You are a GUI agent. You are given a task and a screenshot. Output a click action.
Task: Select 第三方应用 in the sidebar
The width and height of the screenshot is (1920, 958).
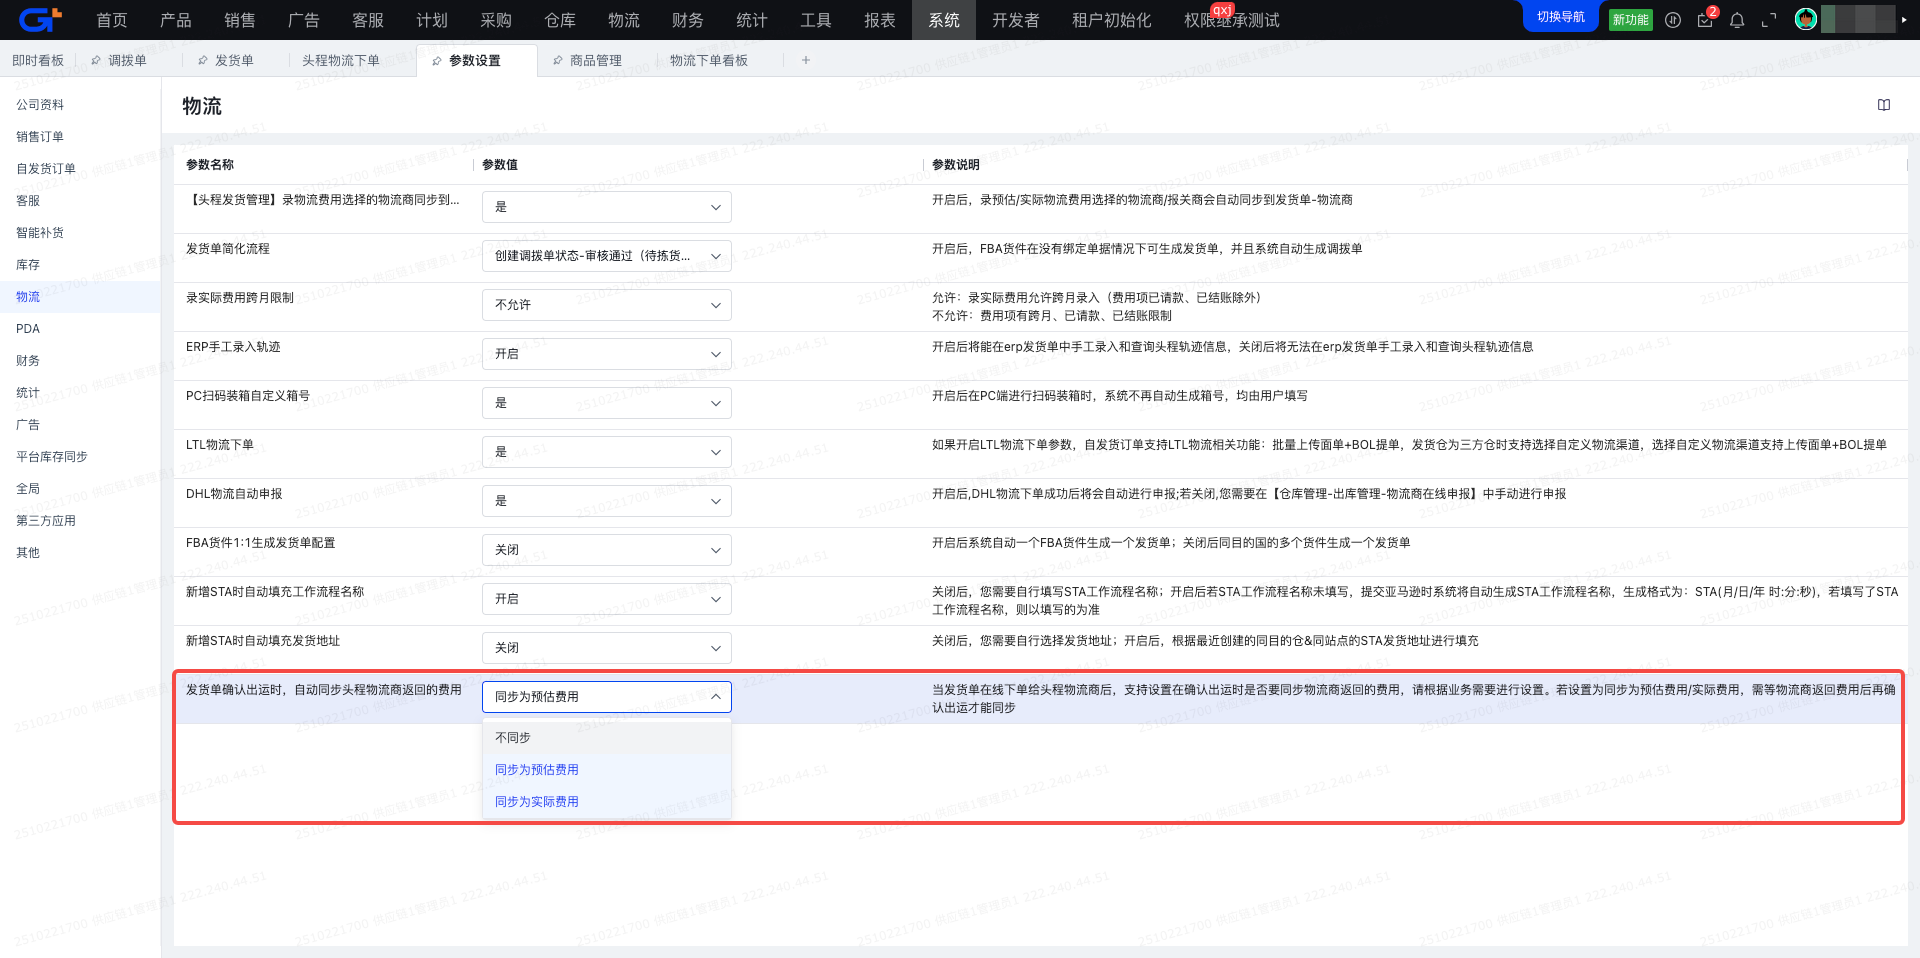(80, 521)
